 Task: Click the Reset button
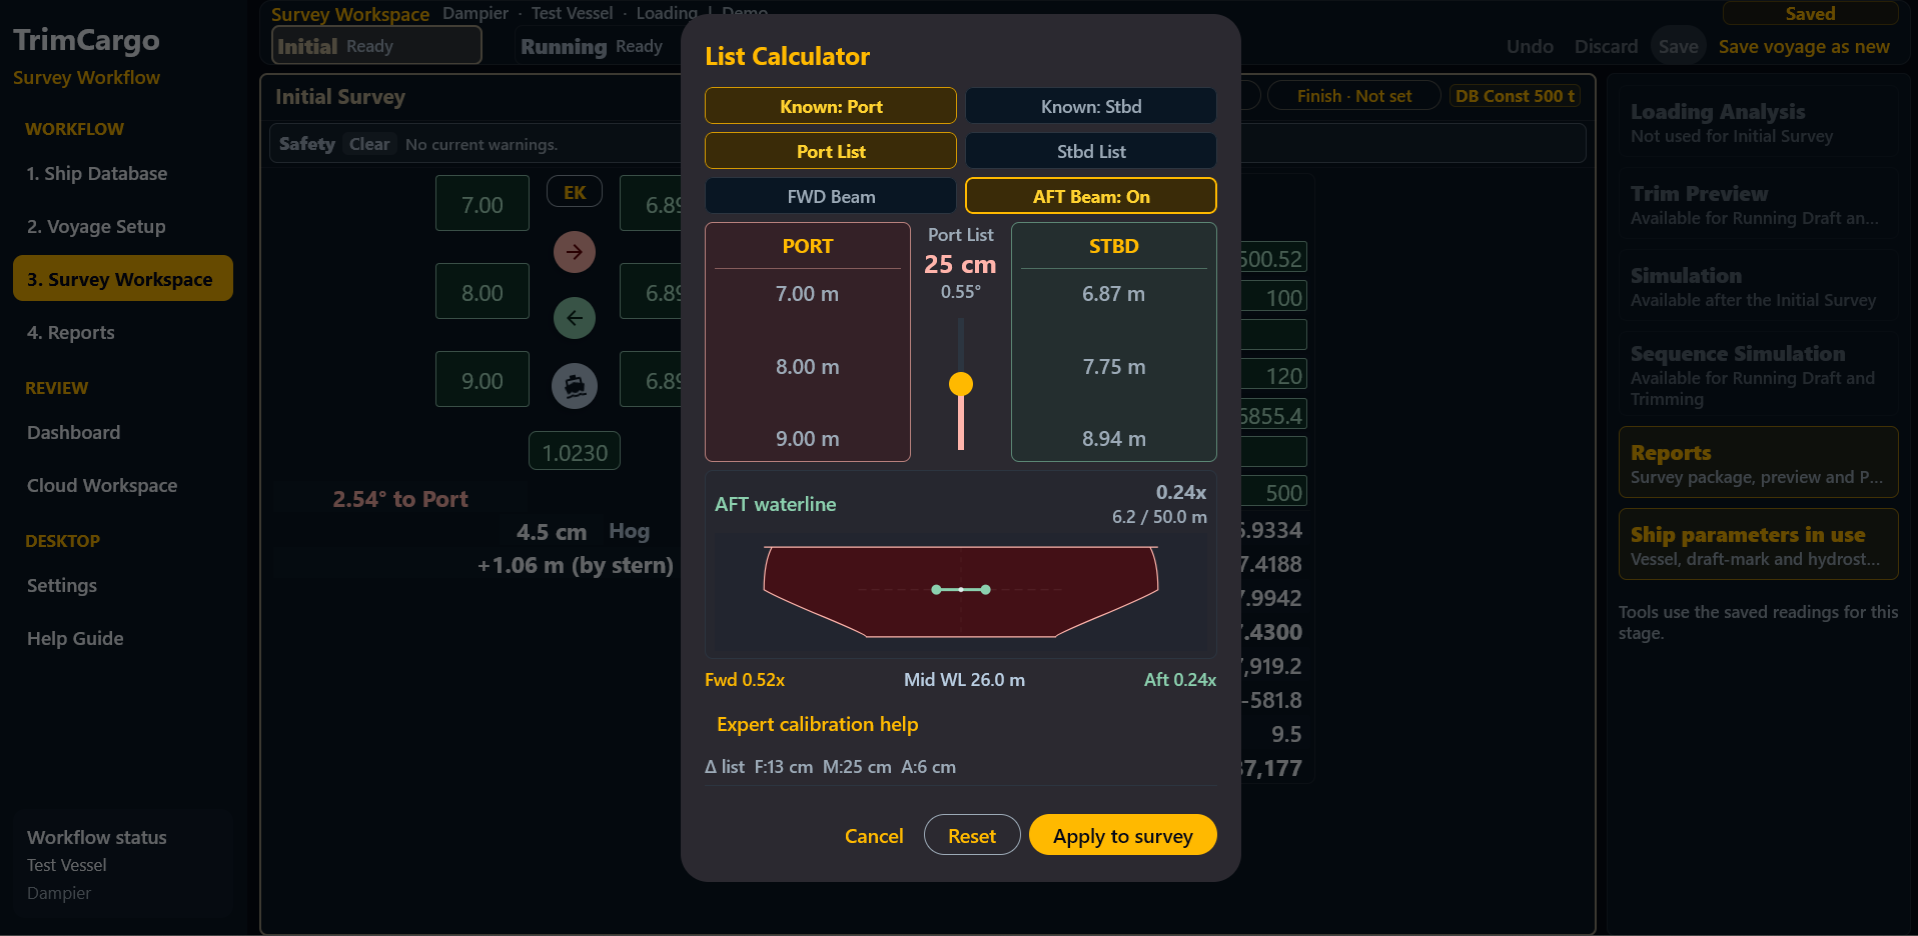(972, 835)
